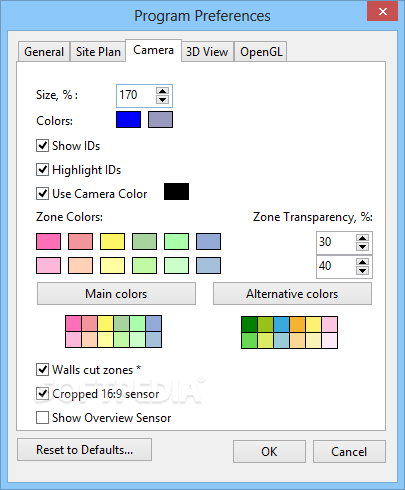This screenshot has height=490, width=405.
Task: Decrease the camera Size percent spinner
Action: (x=162, y=99)
